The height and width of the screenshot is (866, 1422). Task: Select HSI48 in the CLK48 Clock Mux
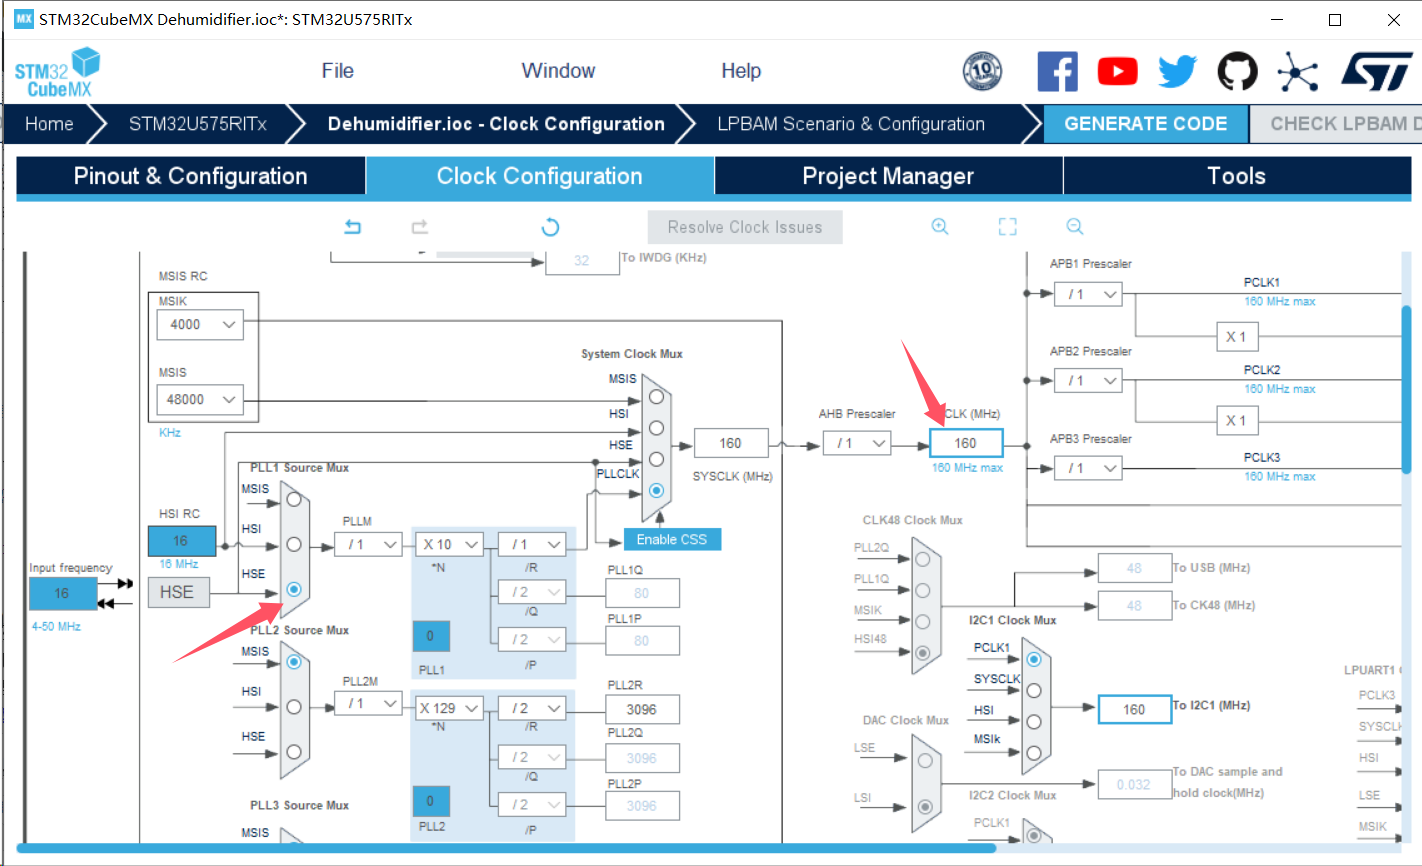coord(923,653)
